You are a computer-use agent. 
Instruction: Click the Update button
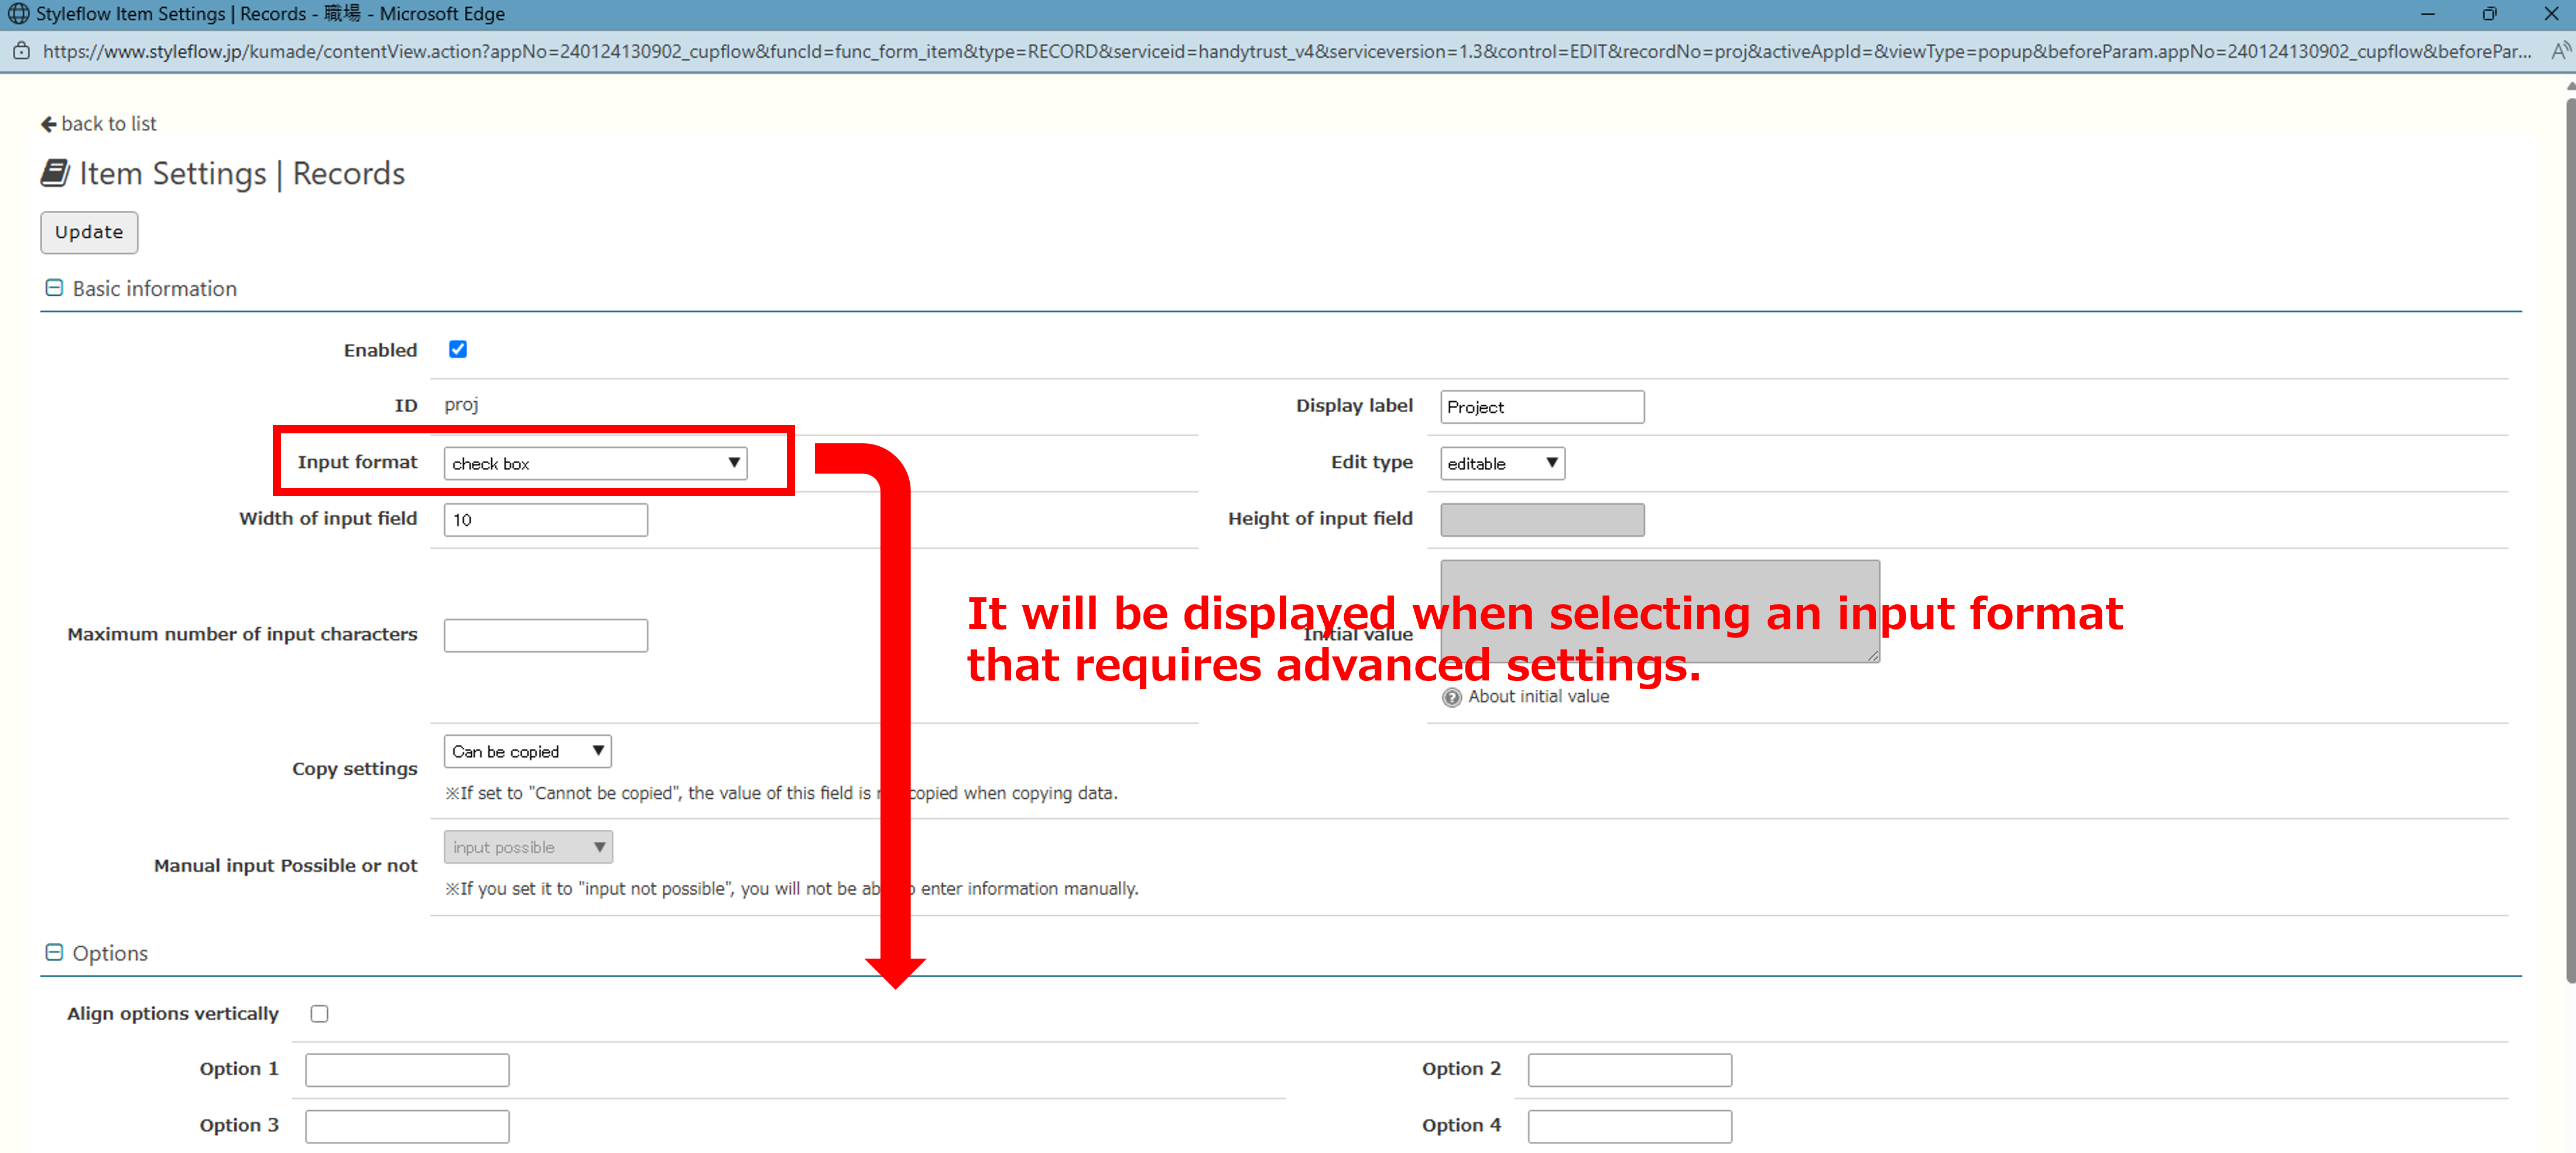[x=89, y=232]
